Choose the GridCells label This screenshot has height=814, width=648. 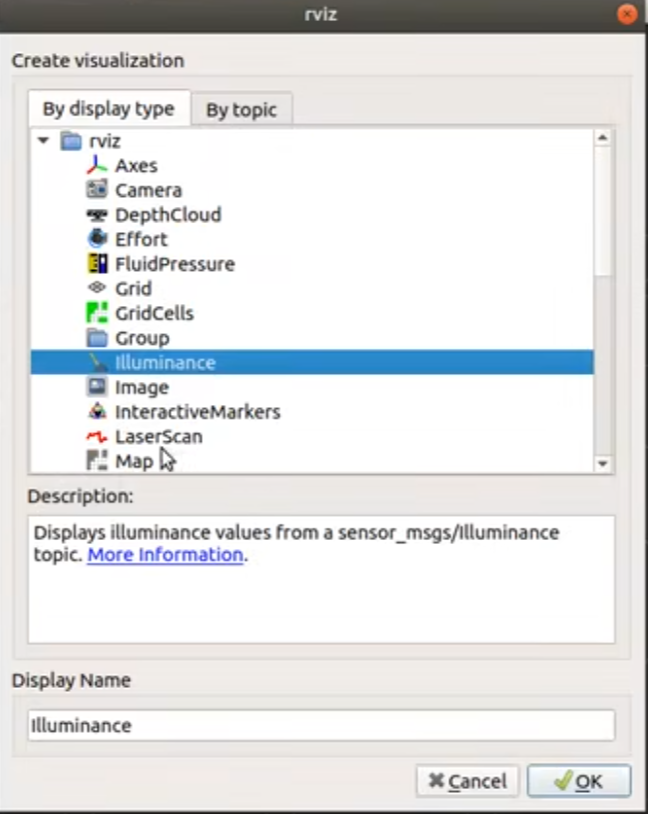click(154, 313)
